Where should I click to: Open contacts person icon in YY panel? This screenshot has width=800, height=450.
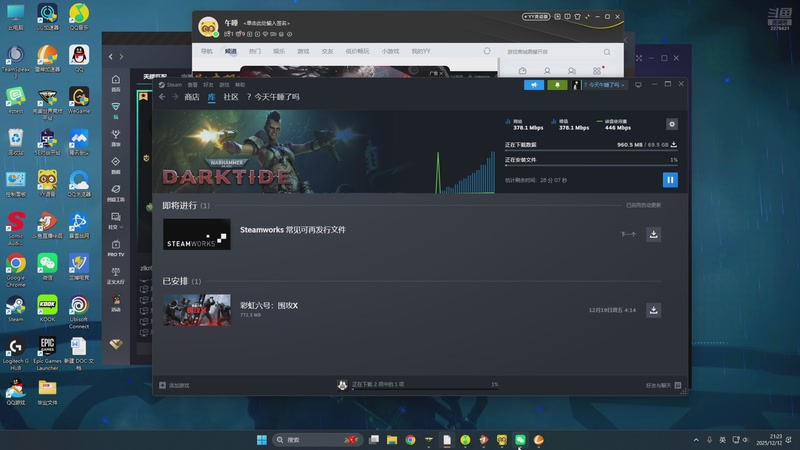point(547,70)
